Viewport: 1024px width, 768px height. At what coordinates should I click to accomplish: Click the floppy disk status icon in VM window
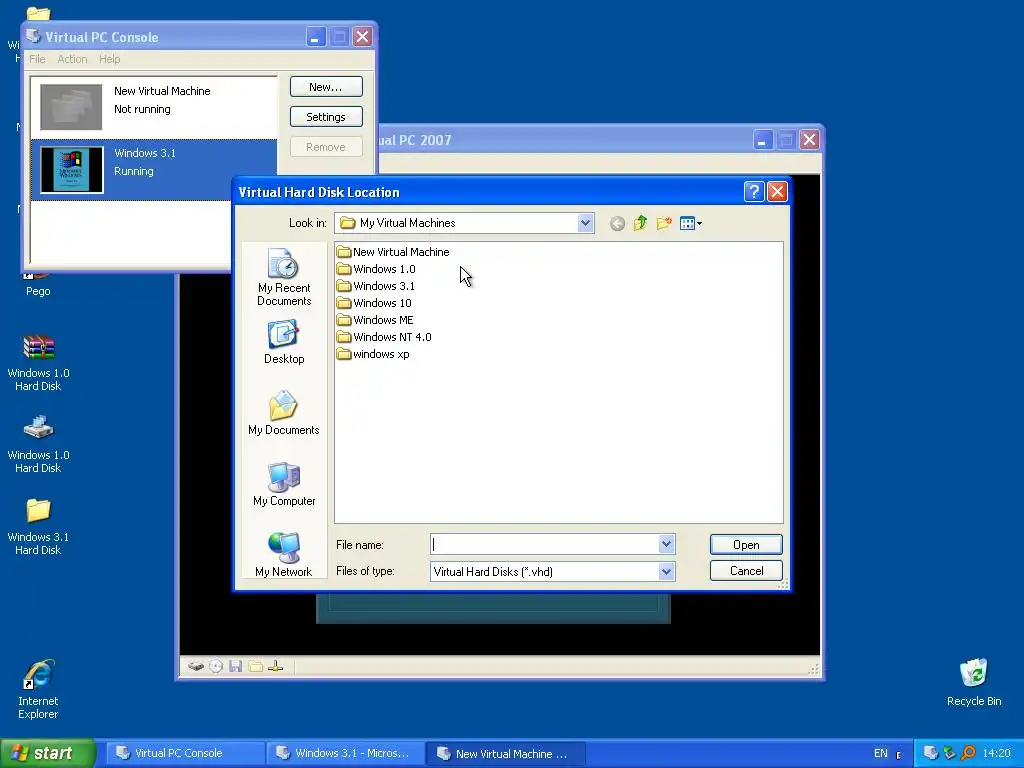pos(236,666)
